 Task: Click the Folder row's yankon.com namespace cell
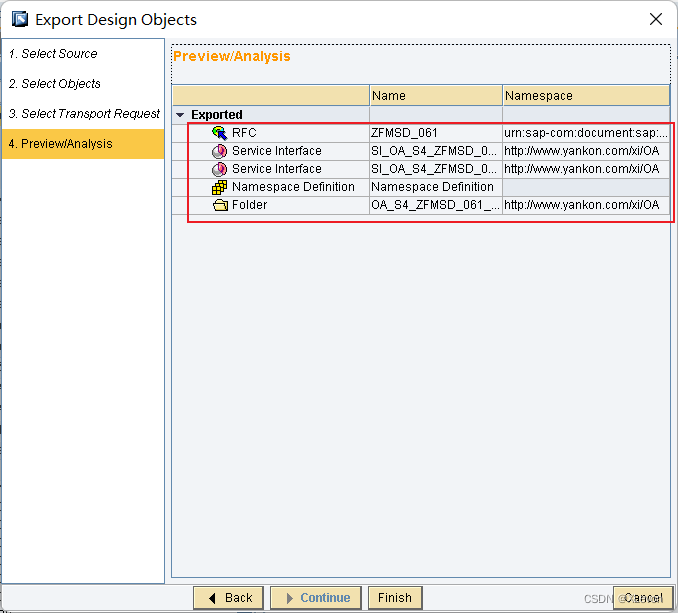[x=586, y=205]
